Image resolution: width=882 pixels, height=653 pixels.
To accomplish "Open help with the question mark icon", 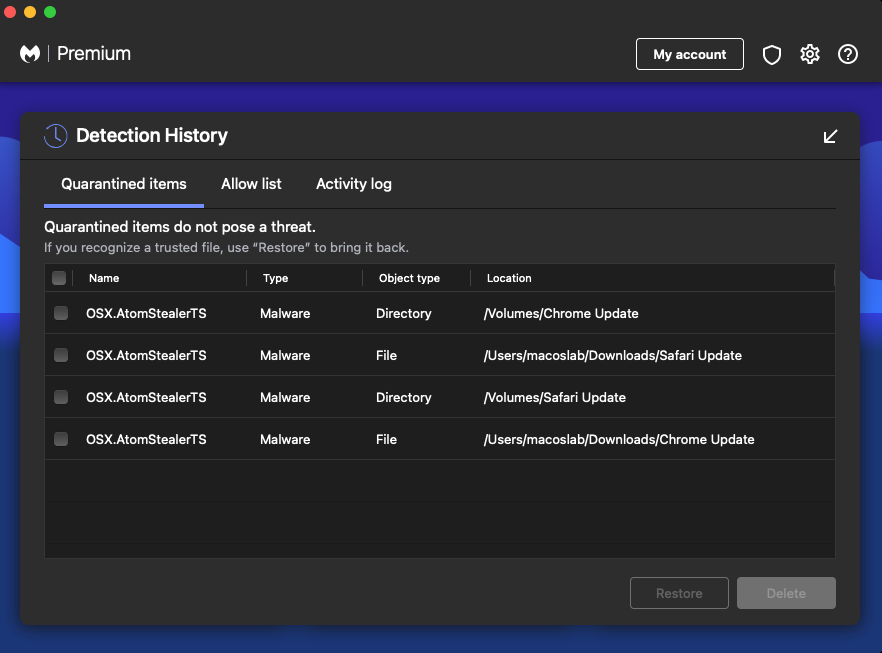I will click(x=848, y=55).
